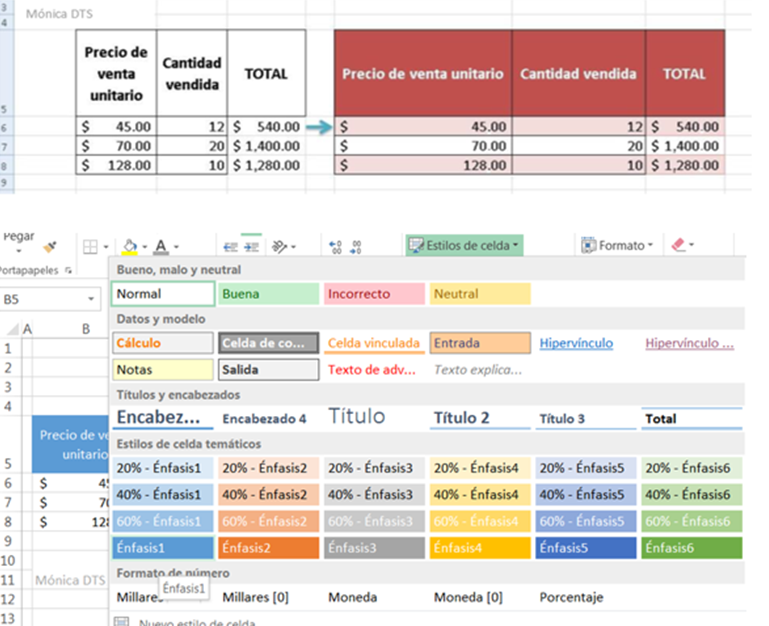
Task: Apply the 40% - Énfasis2 style
Action: tap(269, 495)
